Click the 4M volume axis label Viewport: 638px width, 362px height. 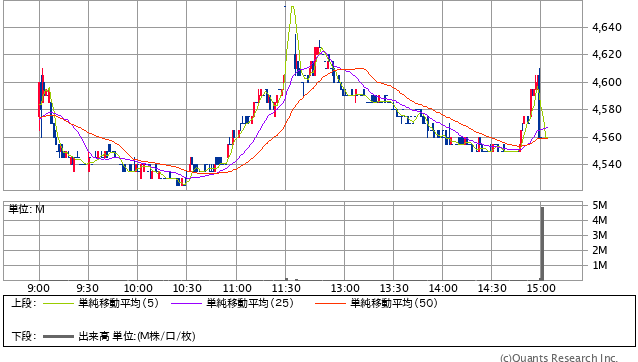600,220
